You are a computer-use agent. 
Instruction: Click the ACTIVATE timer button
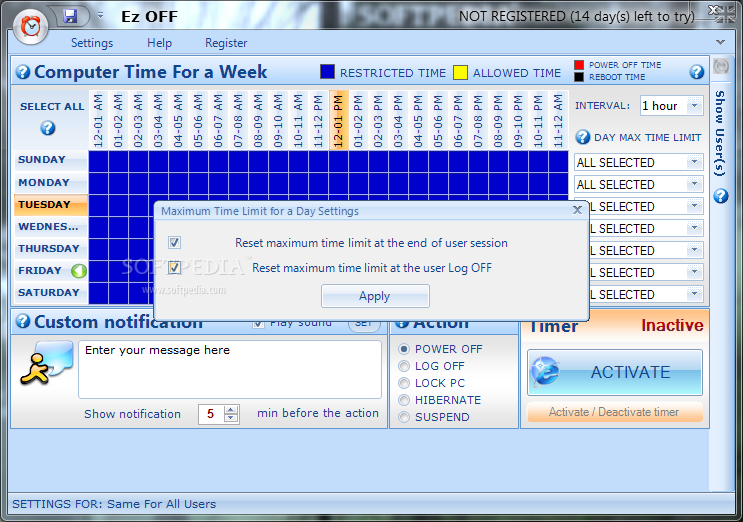[615, 372]
